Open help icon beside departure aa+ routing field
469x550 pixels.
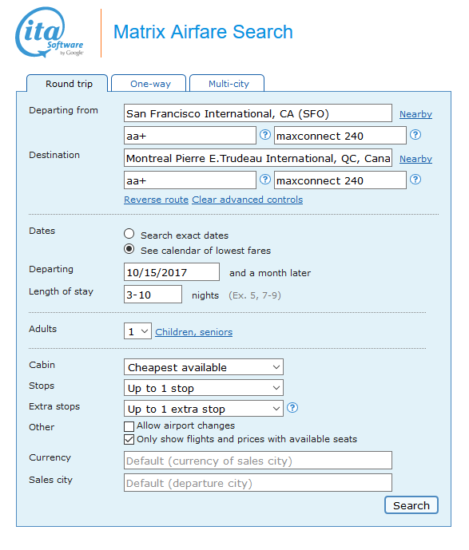(x=265, y=135)
